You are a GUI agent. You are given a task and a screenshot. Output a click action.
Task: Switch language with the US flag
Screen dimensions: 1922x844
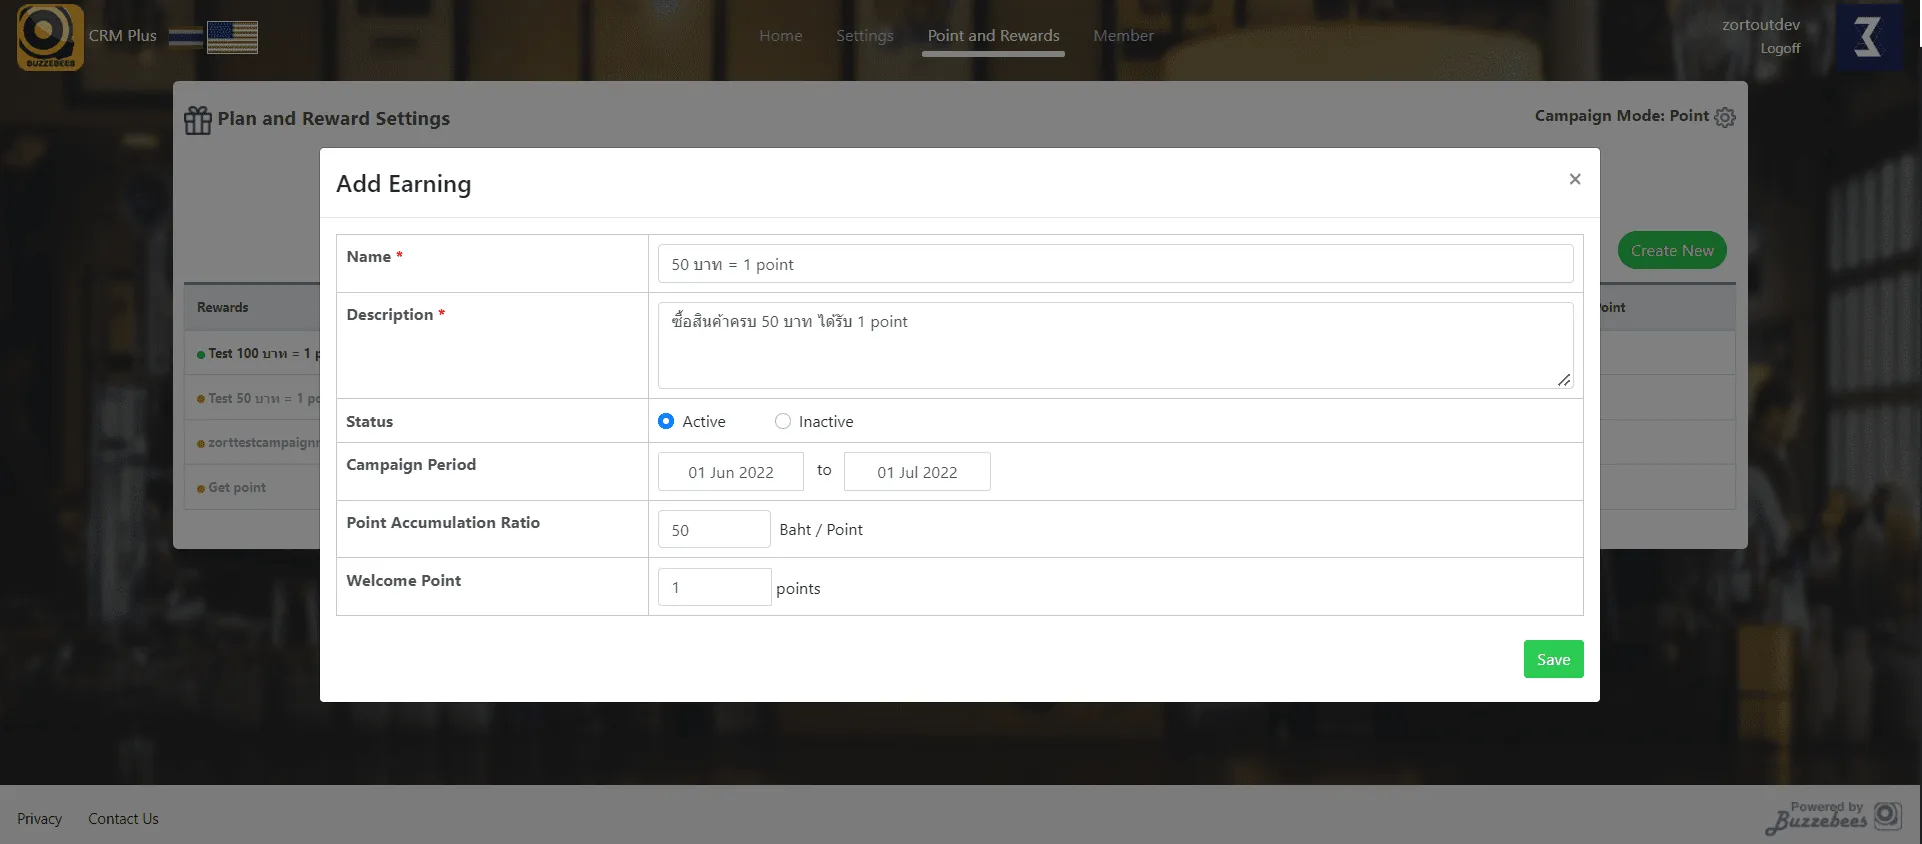coord(232,38)
